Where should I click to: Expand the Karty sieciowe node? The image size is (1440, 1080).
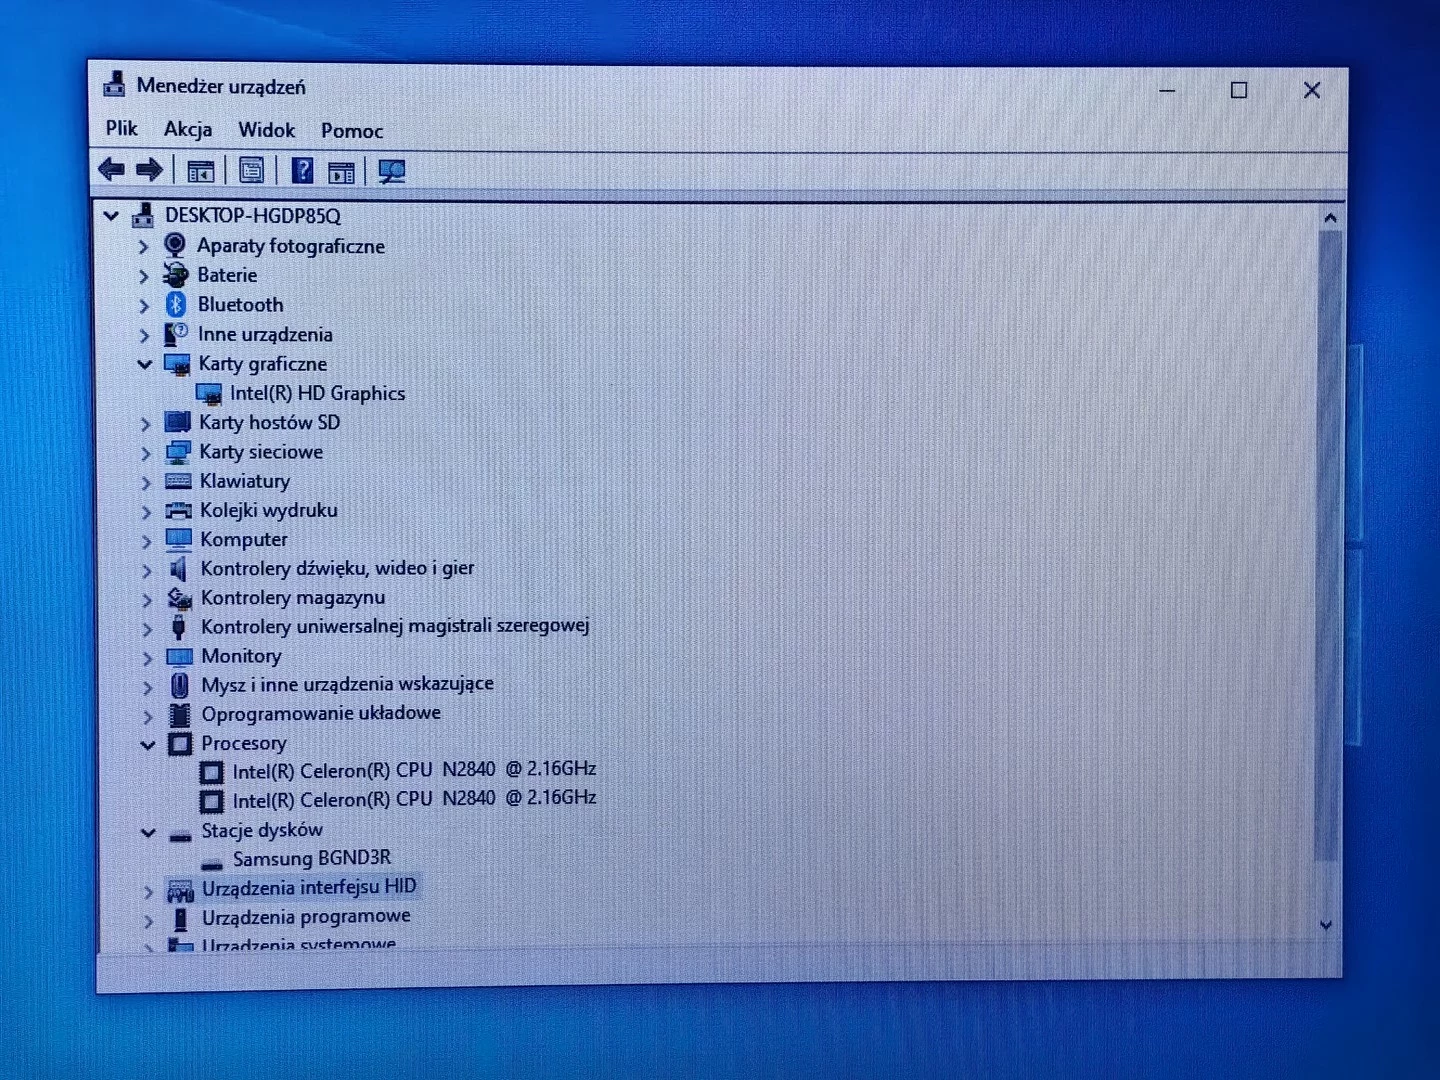coord(146,454)
